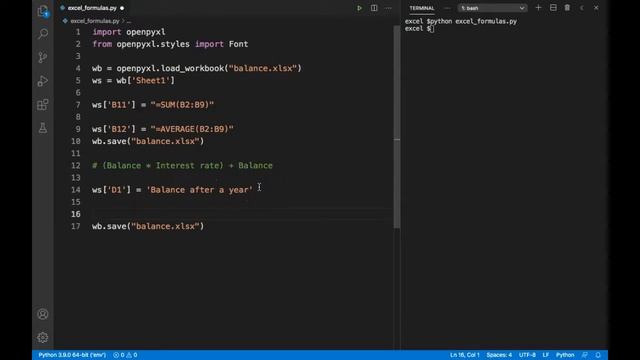
Task: Open the notifications bell in the status bar
Action: click(598, 355)
